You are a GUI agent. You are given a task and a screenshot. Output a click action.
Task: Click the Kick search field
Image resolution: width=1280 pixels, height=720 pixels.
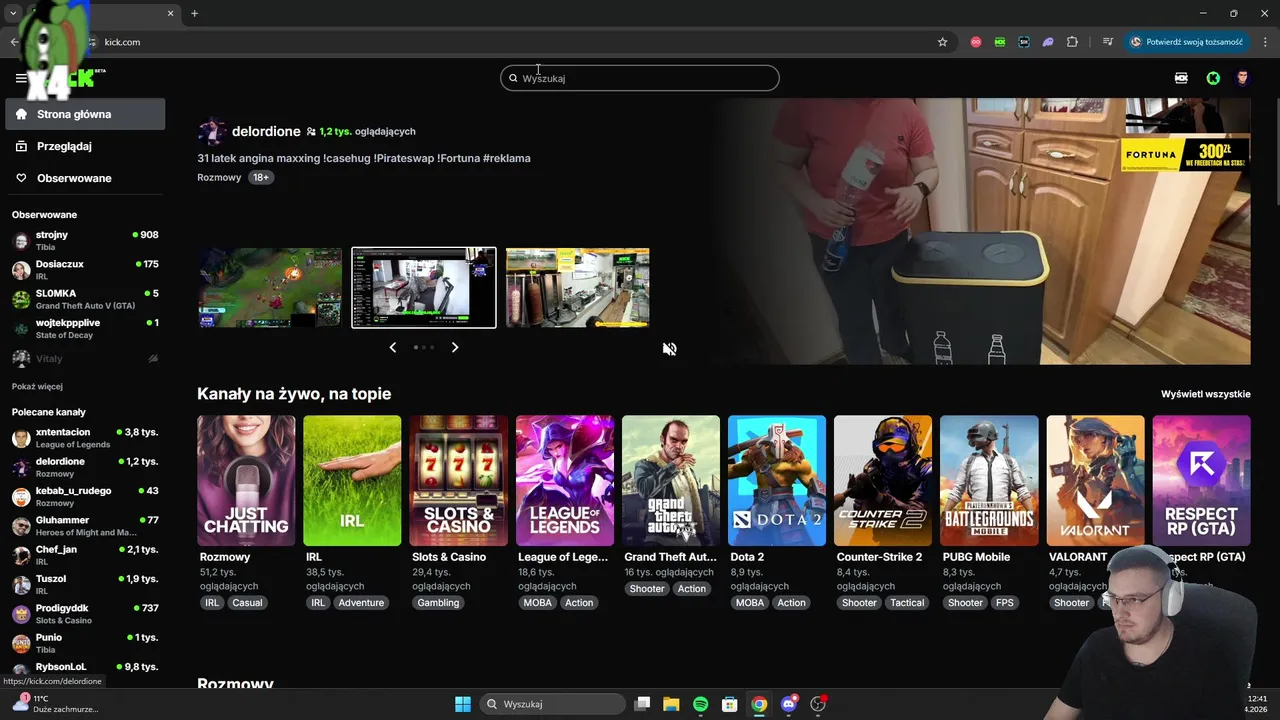640,78
